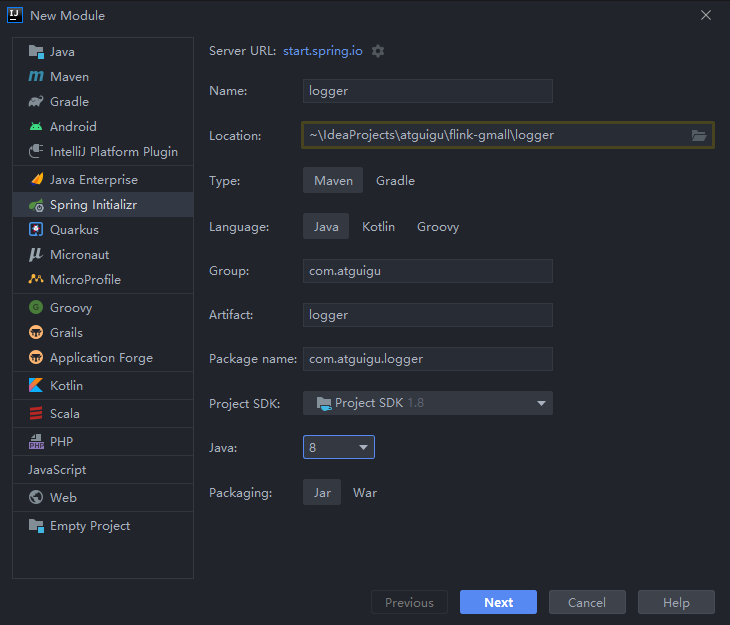
Task: Select War packaging
Action: [x=365, y=492]
